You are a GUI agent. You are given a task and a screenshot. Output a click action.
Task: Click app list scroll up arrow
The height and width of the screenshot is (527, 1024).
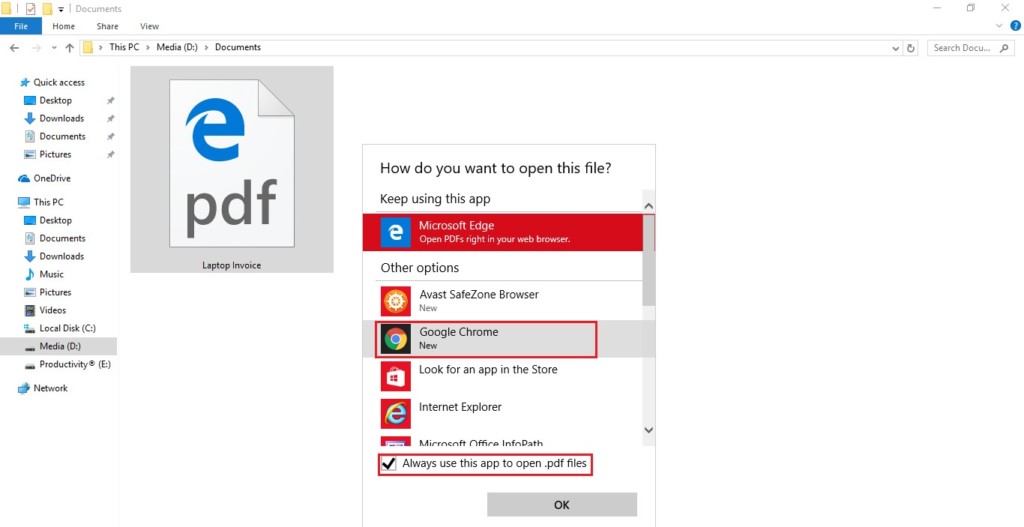click(648, 206)
